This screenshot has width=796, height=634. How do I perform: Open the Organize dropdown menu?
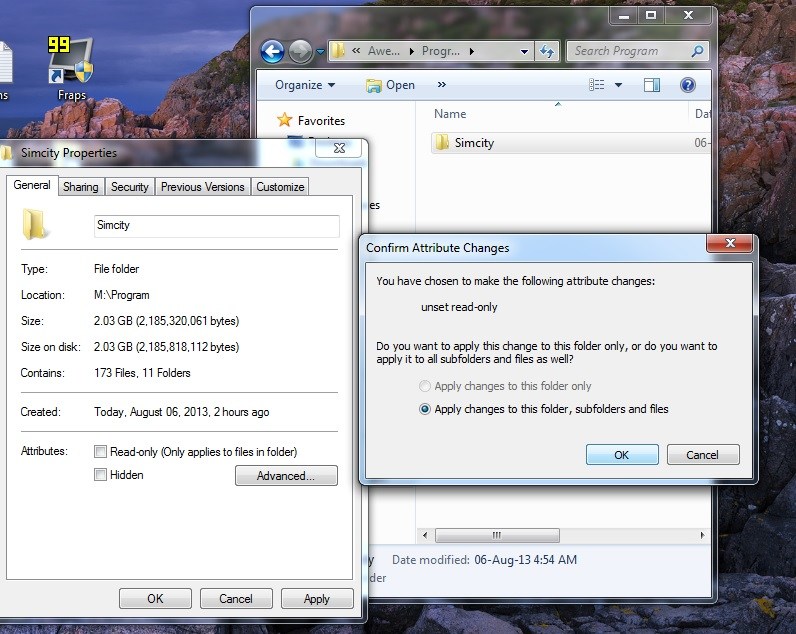click(305, 85)
